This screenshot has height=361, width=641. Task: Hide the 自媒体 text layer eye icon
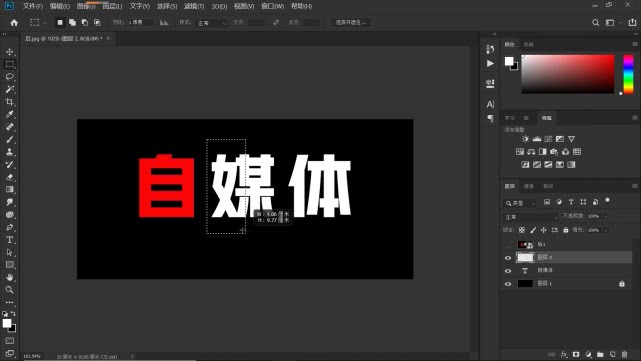pyautogui.click(x=508, y=271)
